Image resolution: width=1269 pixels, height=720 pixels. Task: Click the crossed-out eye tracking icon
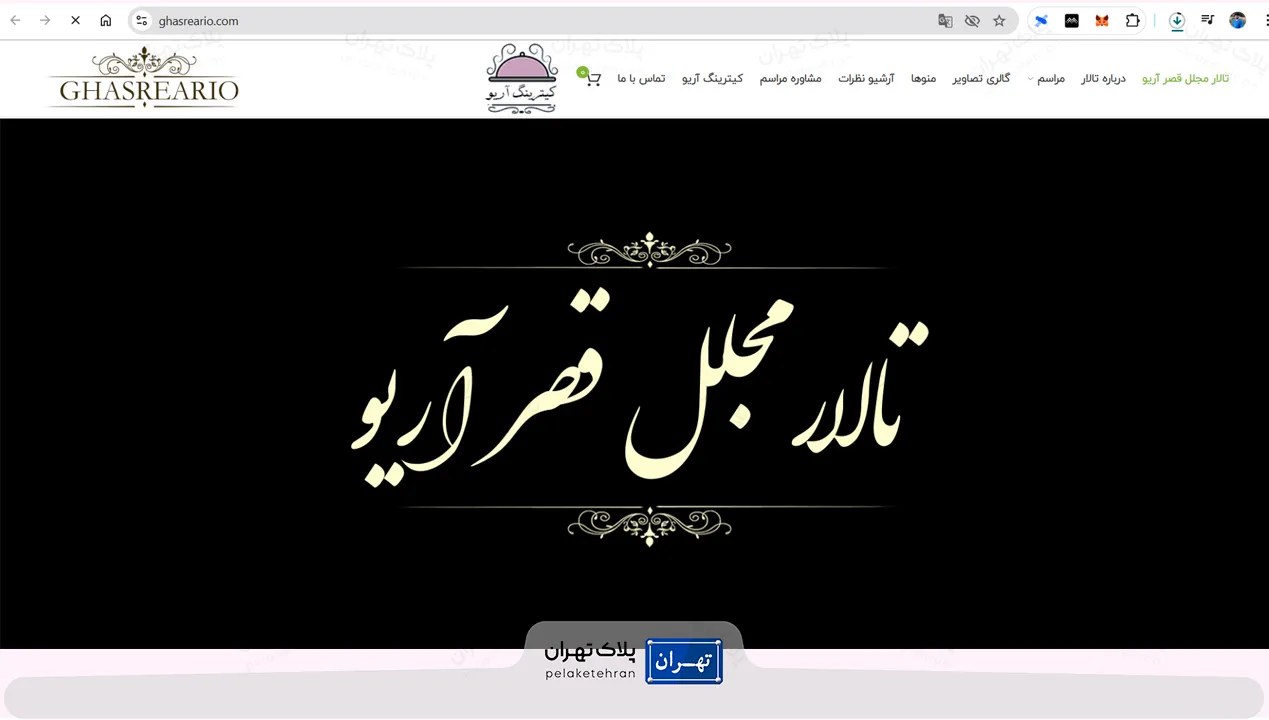coord(972,20)
